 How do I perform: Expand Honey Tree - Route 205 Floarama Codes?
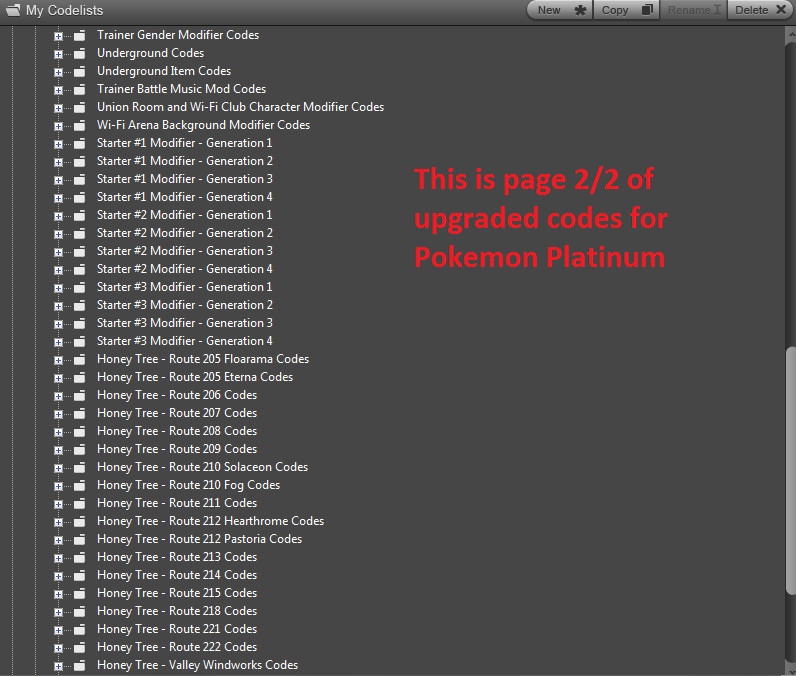(x=58, y=360)
